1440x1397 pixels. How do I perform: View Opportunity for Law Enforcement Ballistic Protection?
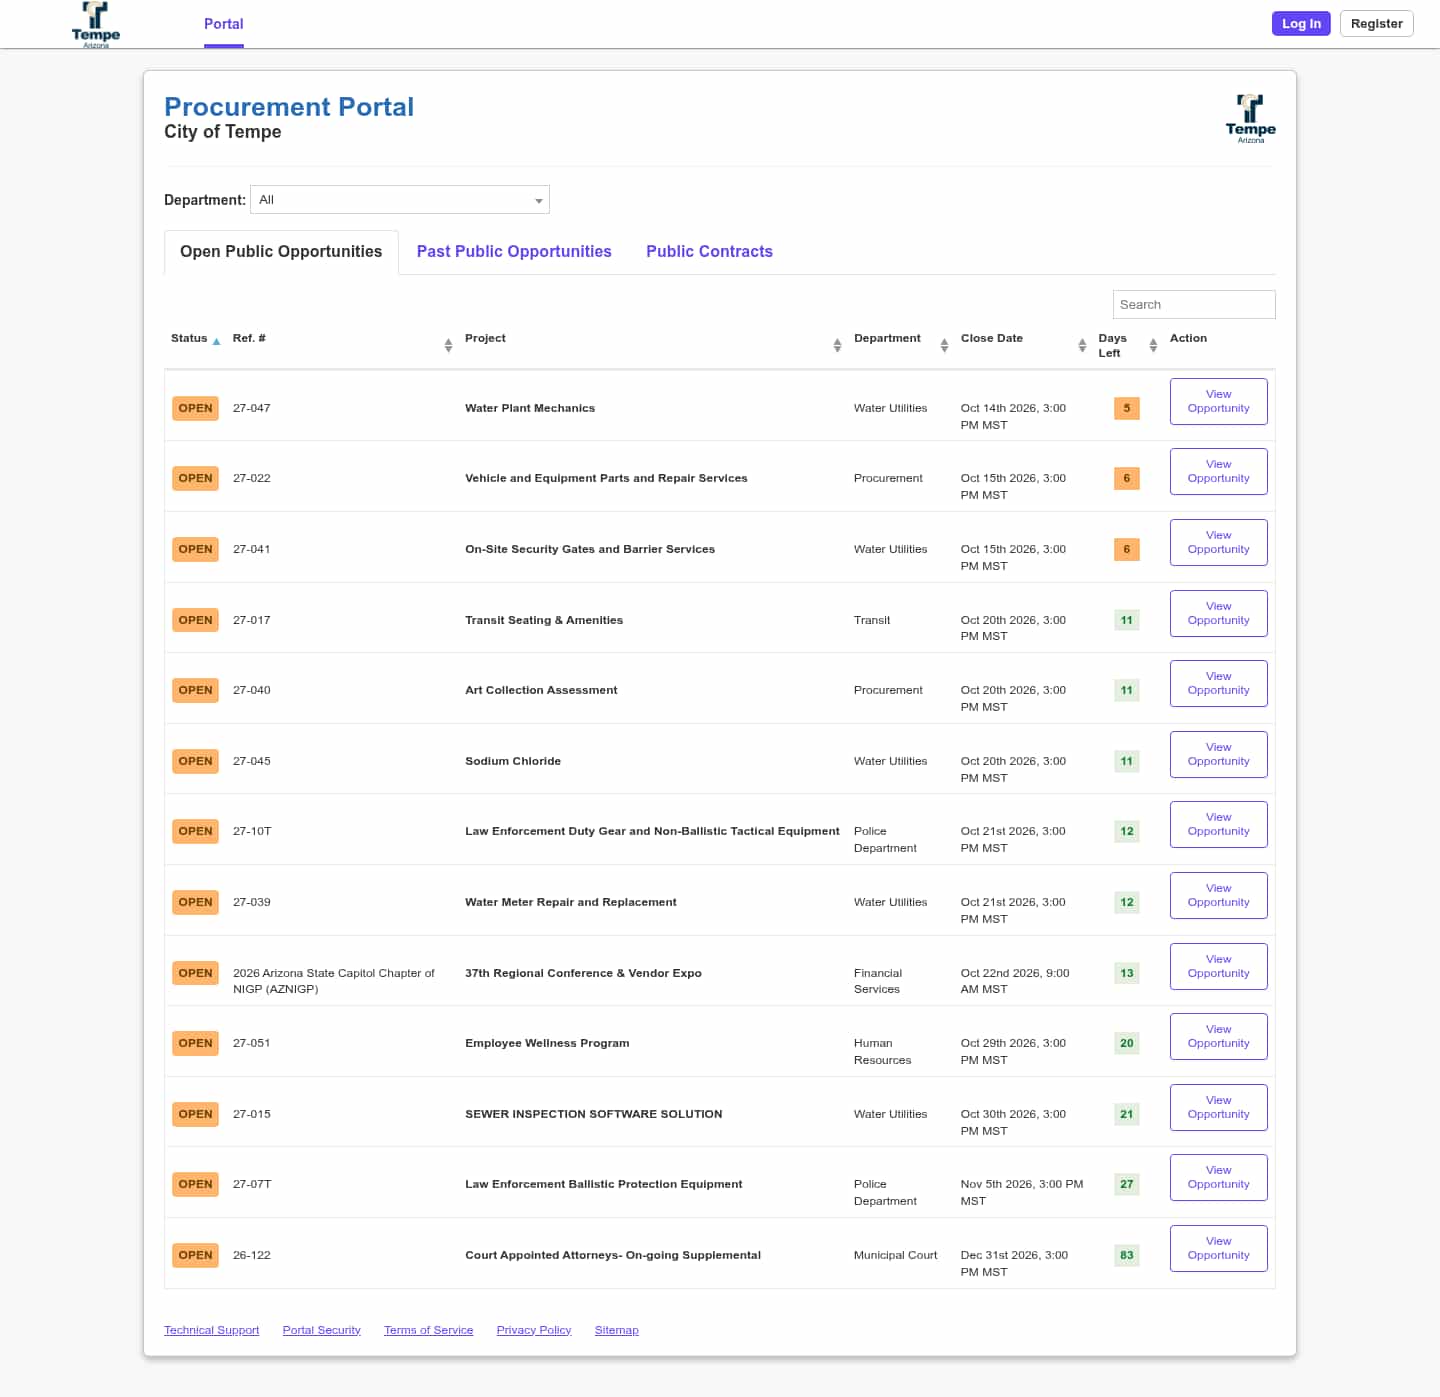(1218, 1177)
